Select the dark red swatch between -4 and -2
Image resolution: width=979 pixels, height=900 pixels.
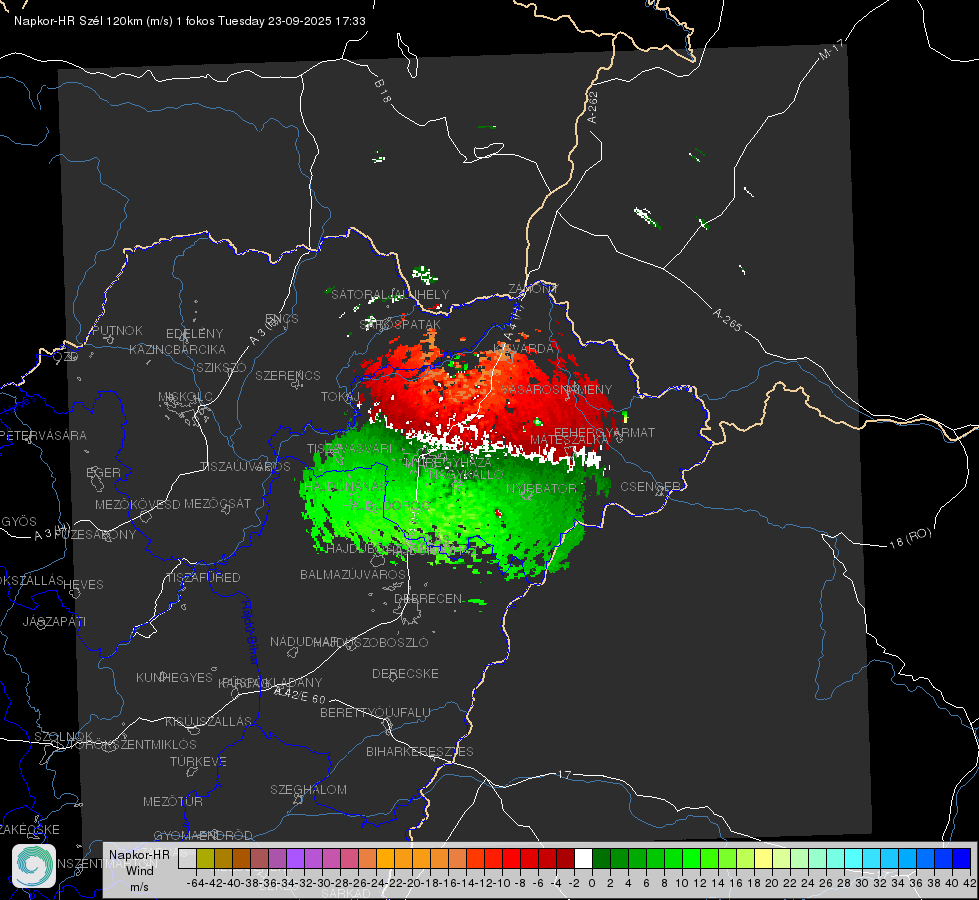pos(565,858)
